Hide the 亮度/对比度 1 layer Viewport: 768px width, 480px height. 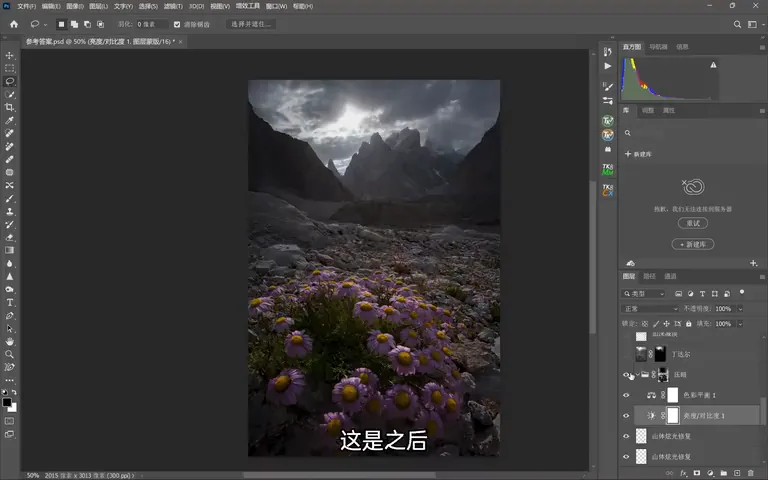626,416
